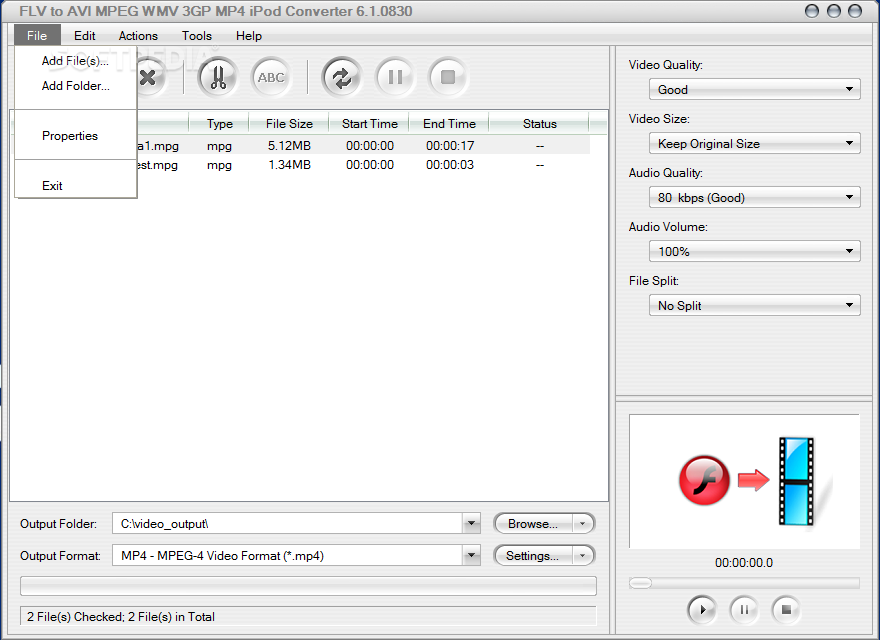The image size is (880, 640).
Task: Open the Help menu
Action: pos(249,35)
